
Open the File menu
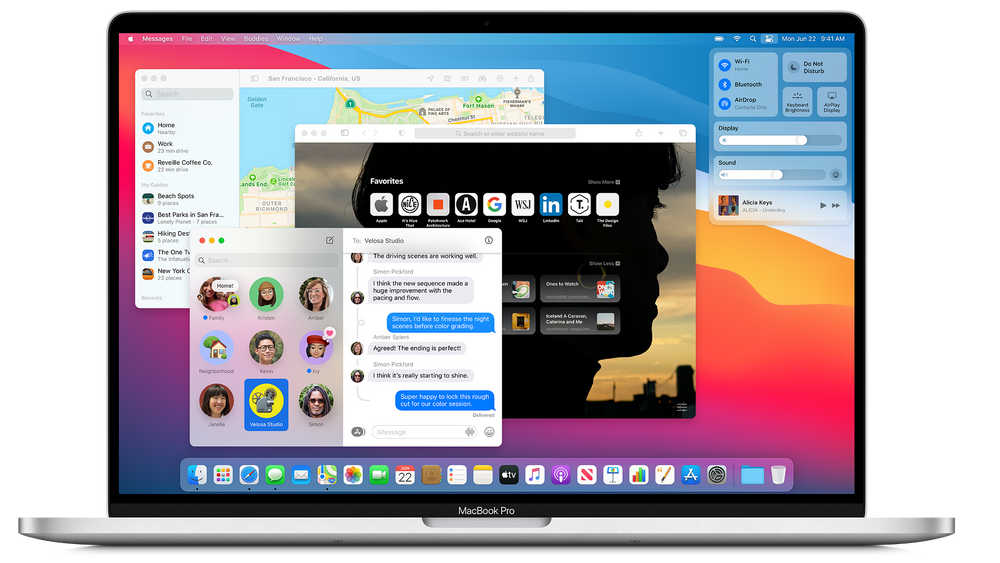pos(187,39)
